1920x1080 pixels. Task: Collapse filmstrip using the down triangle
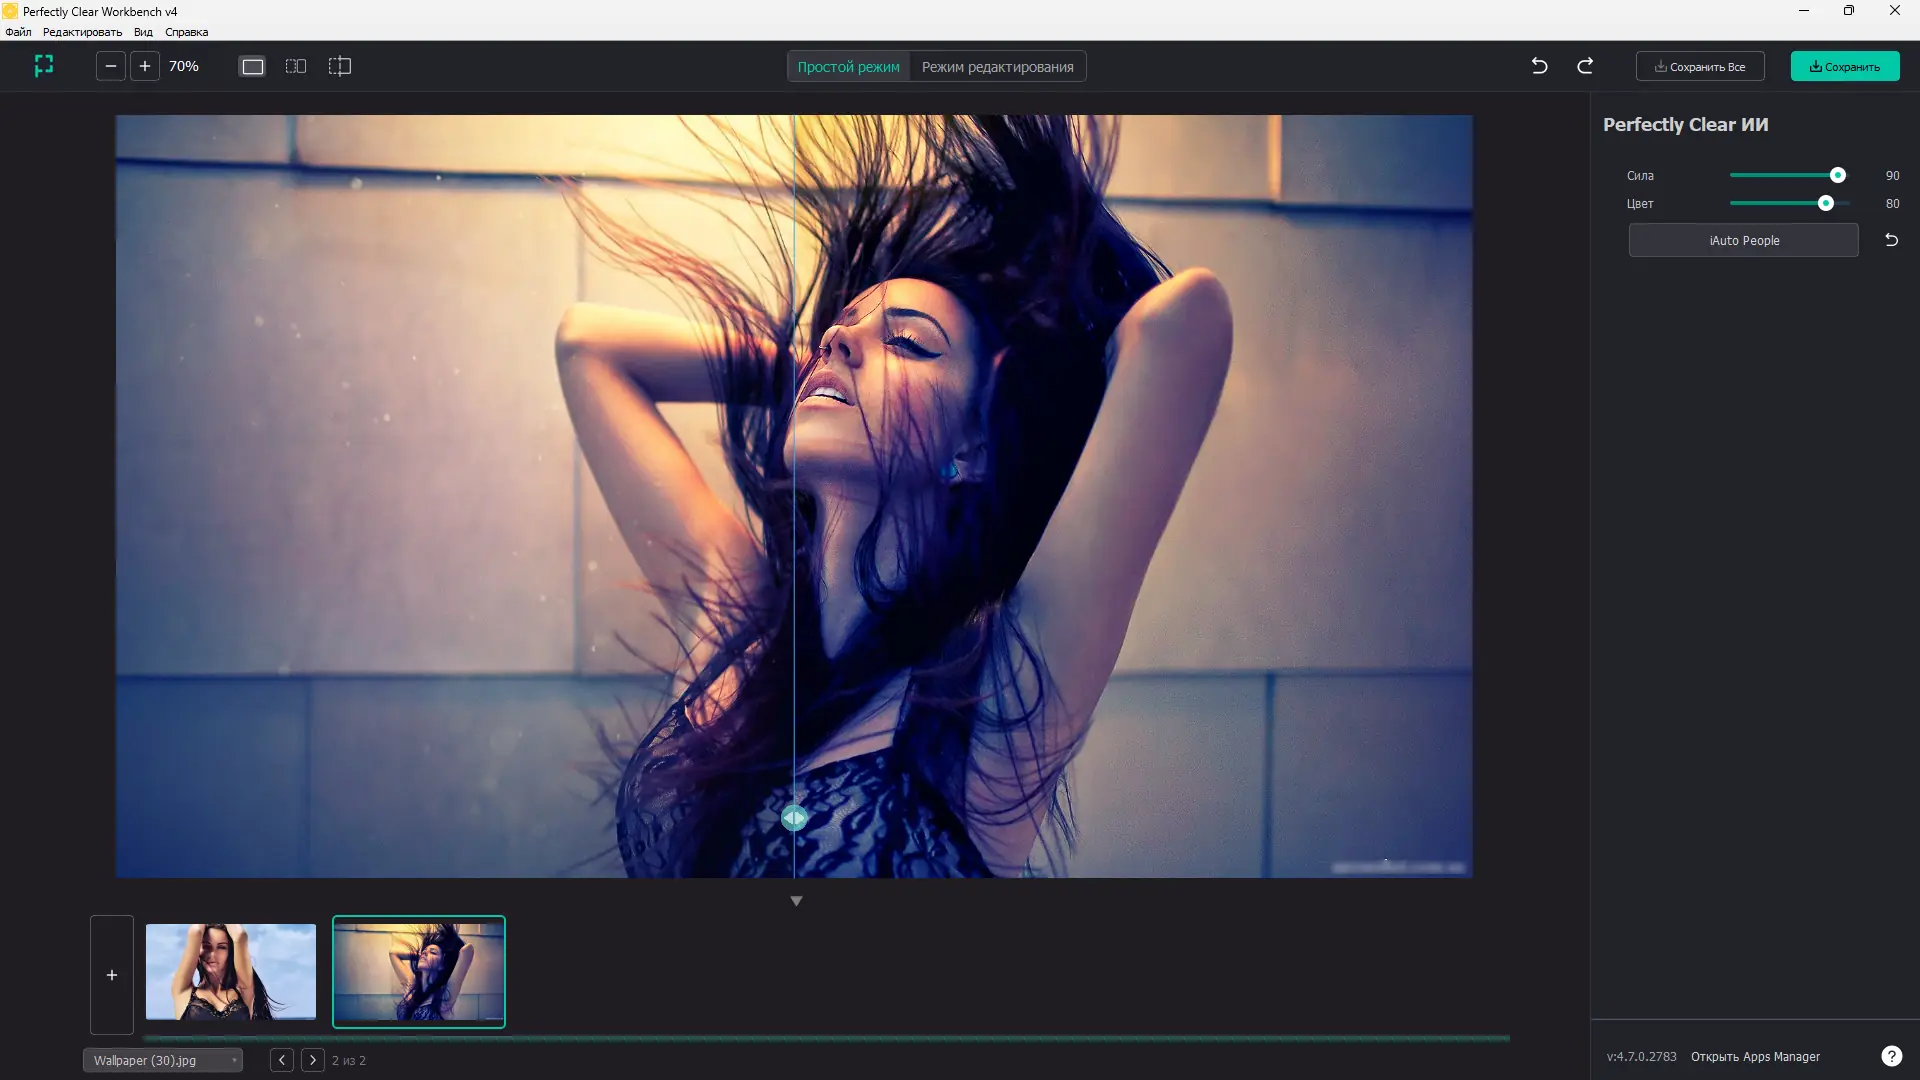(x=796, y=901)
